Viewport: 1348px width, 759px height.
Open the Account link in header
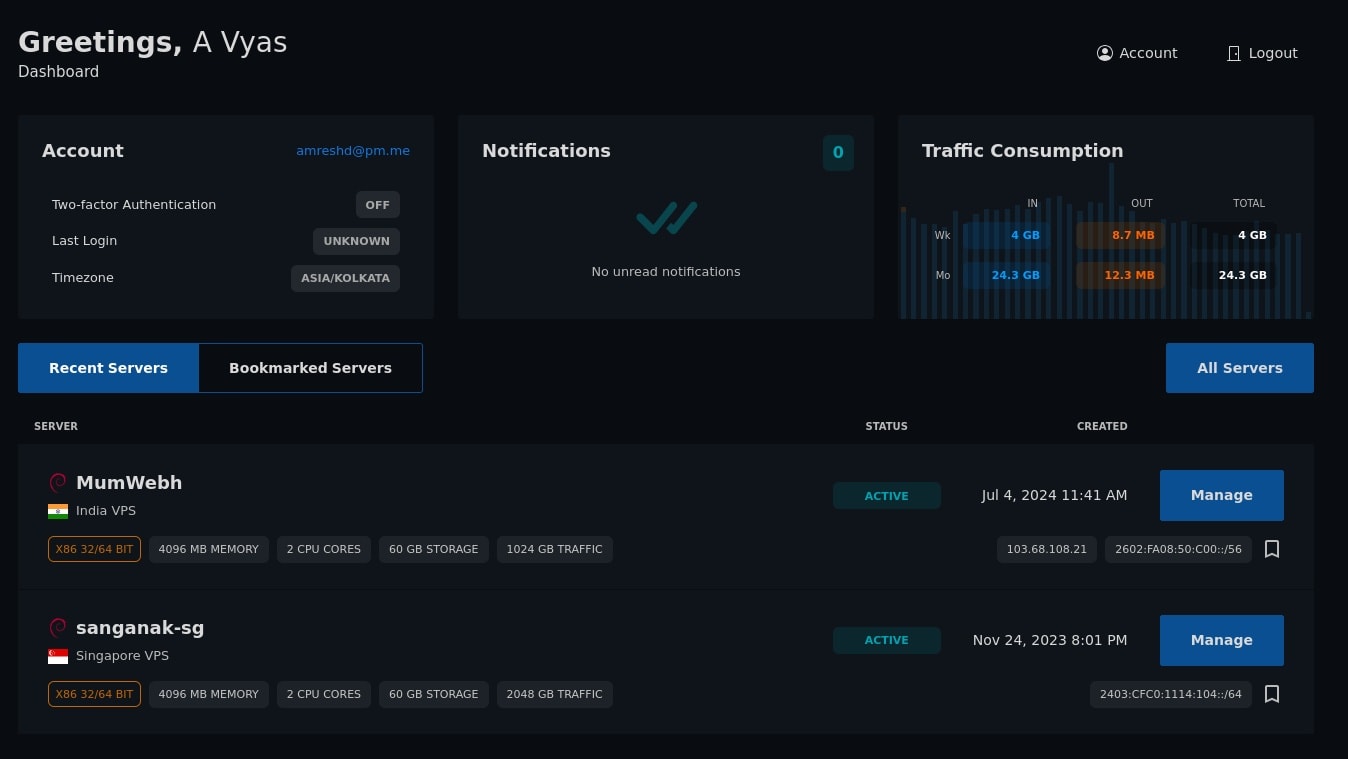tap(1137, 53)
